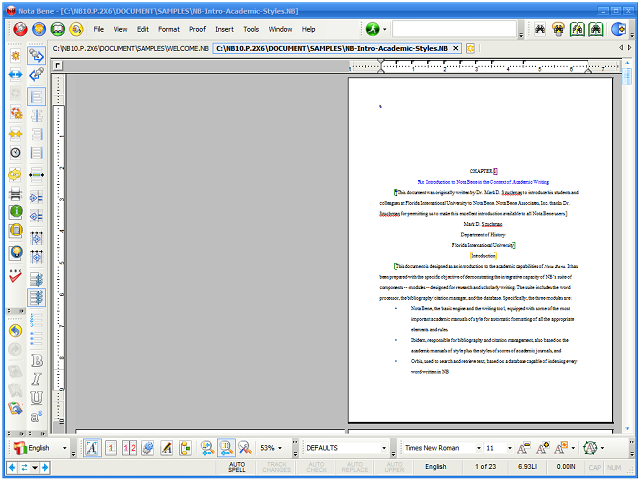Toggle TRACK CHANGES in the status bar
This screenshot has height=482, width=643.
(276, 467)
